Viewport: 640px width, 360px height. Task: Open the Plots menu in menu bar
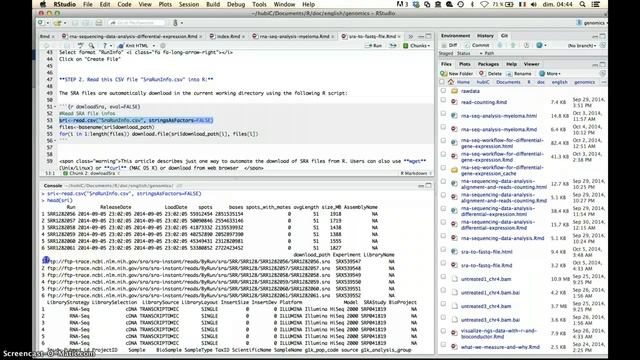(x=165, y=4)
